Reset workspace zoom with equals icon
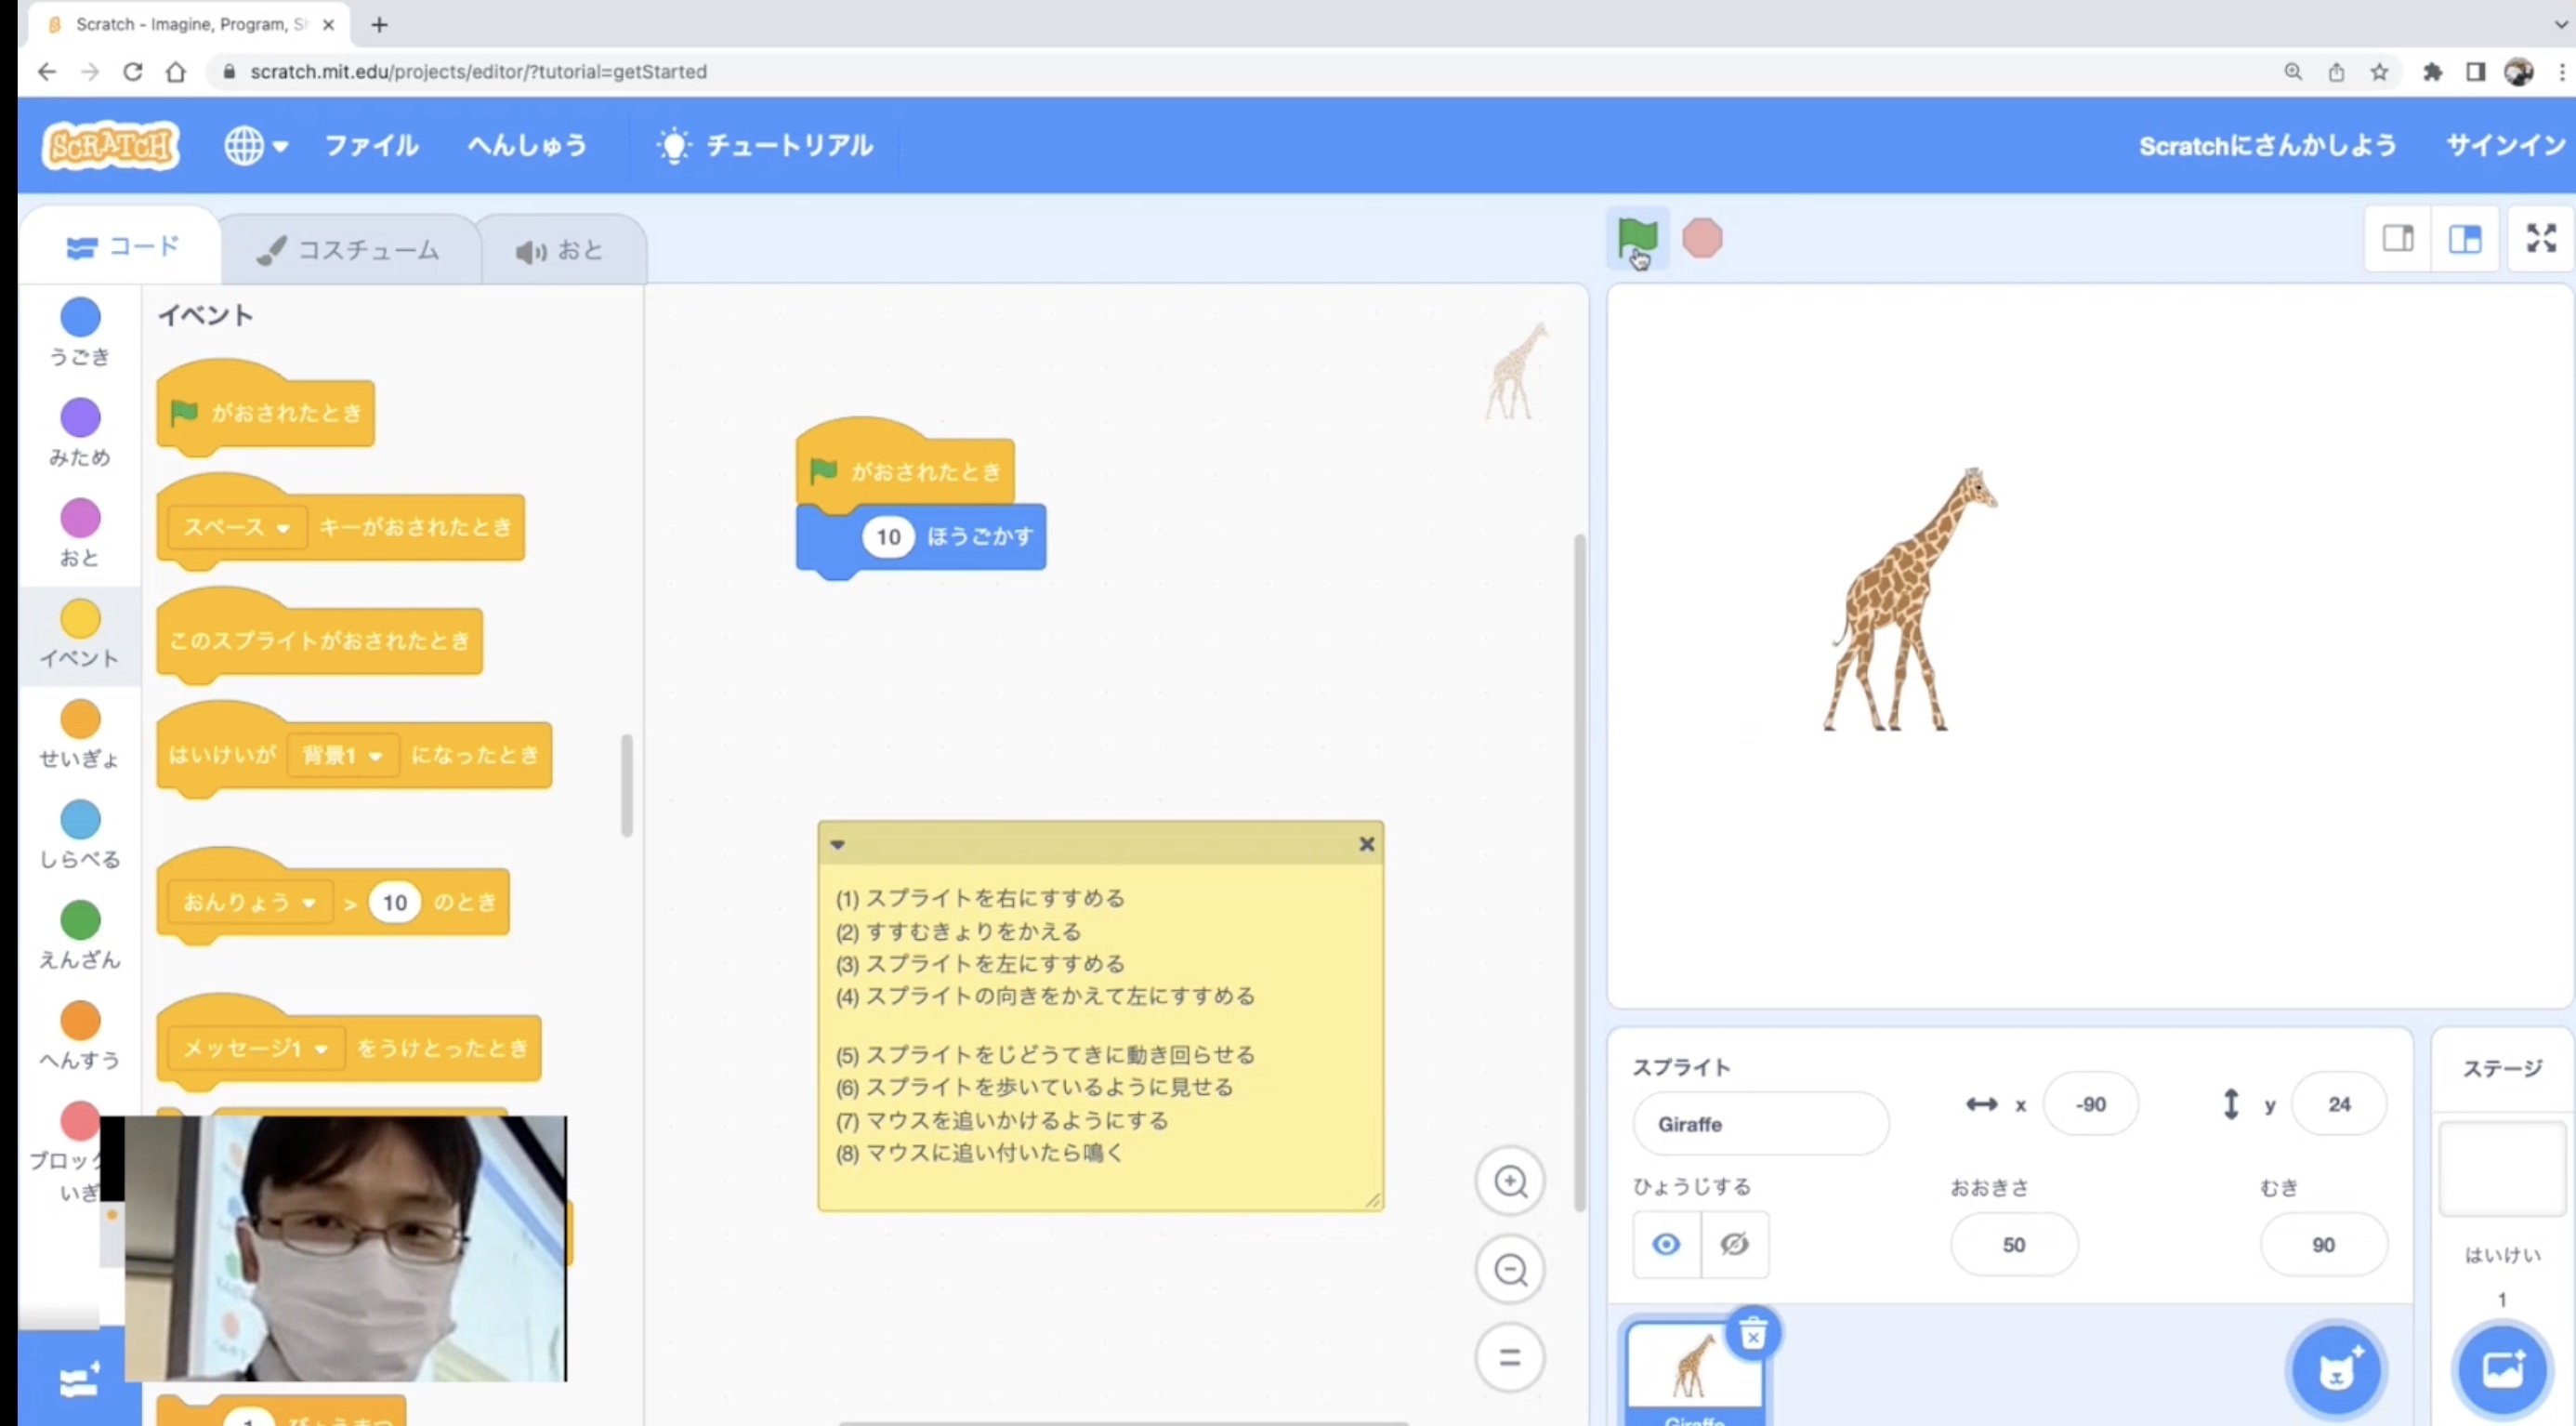Image resolution: width=2576 pixels, height=1426 pixels. pyautogui.click(x=1510, y=1357)
